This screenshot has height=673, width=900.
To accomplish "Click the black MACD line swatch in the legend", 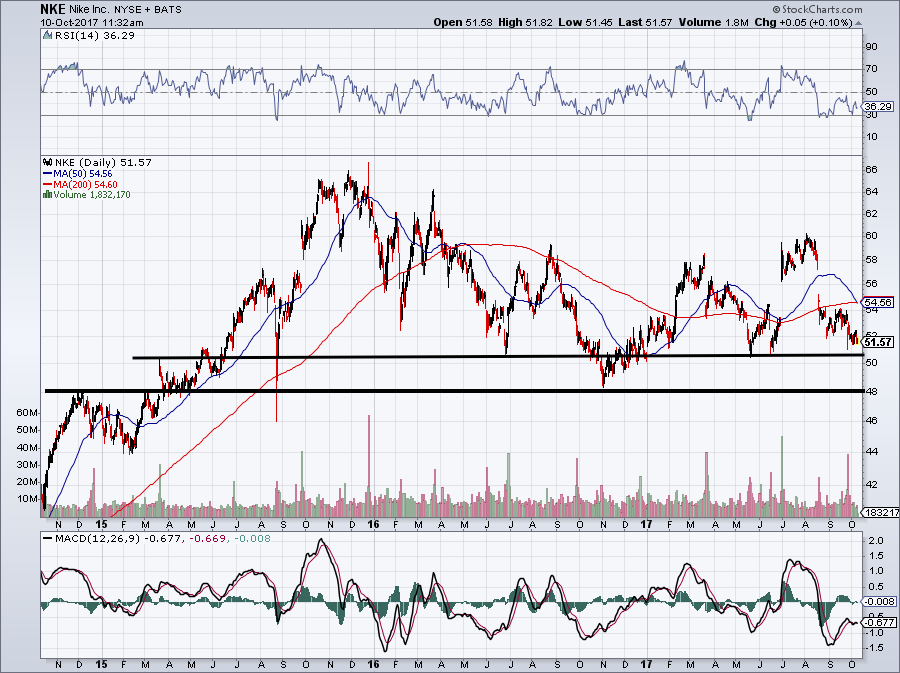I will [47, 539].
